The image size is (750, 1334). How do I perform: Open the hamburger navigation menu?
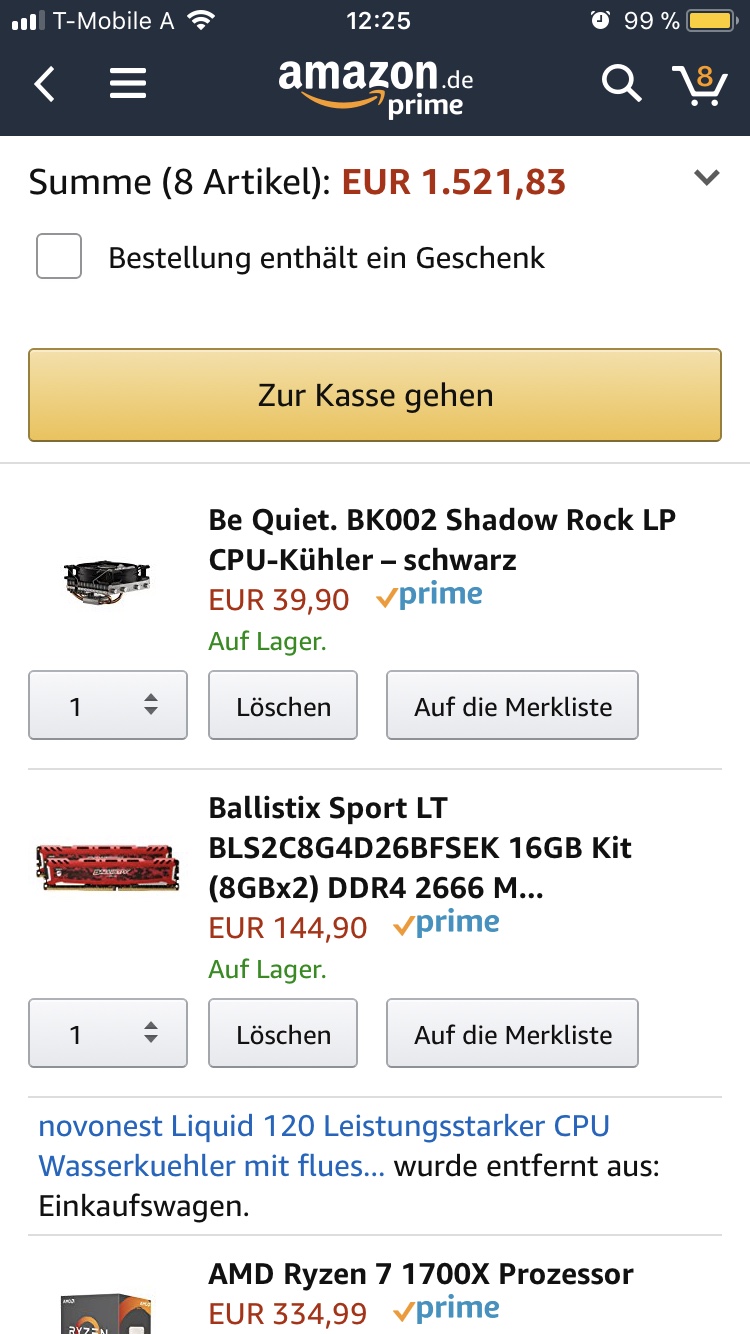[128, 83]
